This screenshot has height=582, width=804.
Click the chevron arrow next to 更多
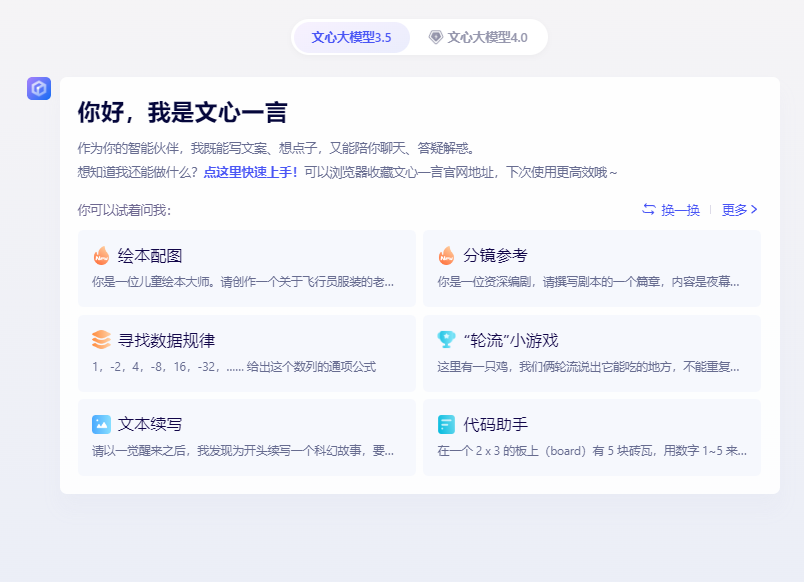pyautogui.click(x=754, y=209)
